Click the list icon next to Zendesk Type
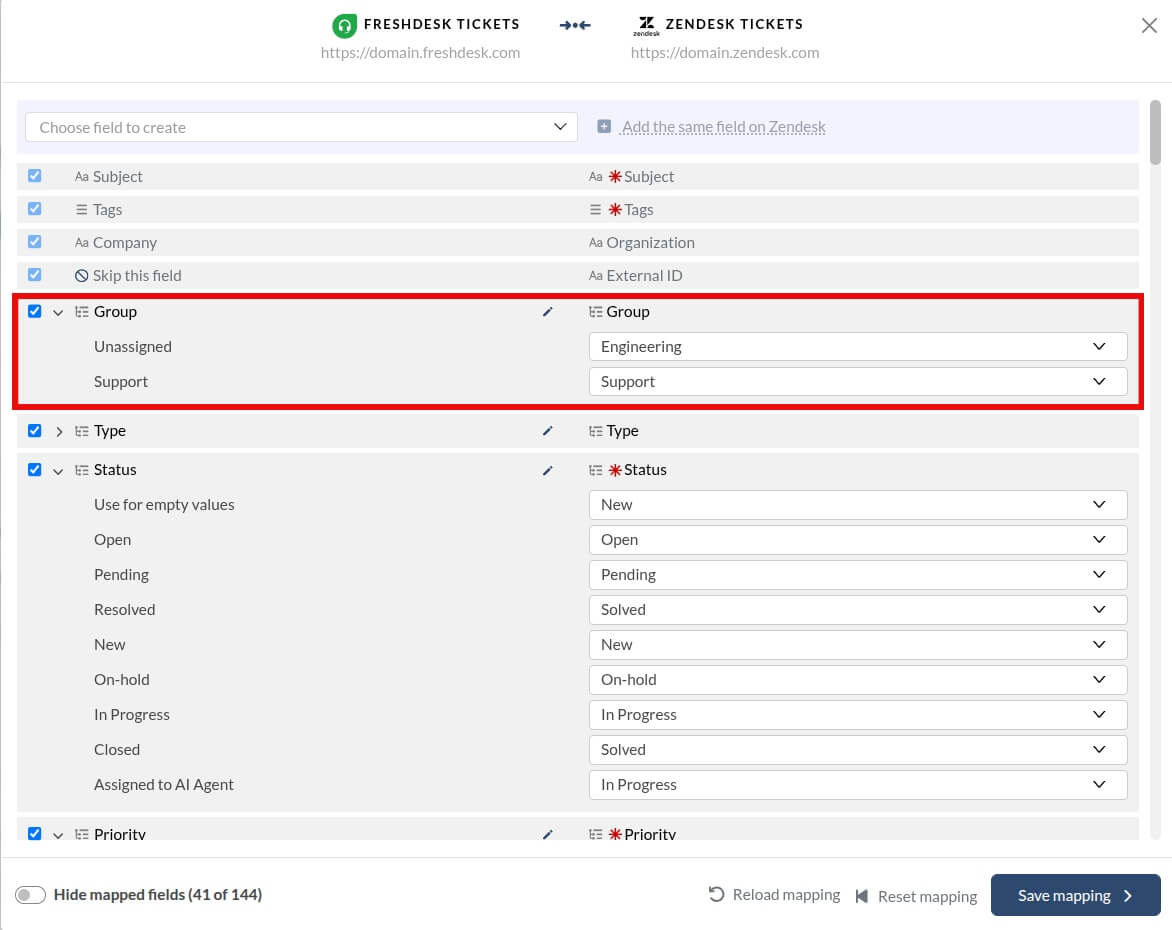Viewport: 1172px width, 930px height. (596, 431)
